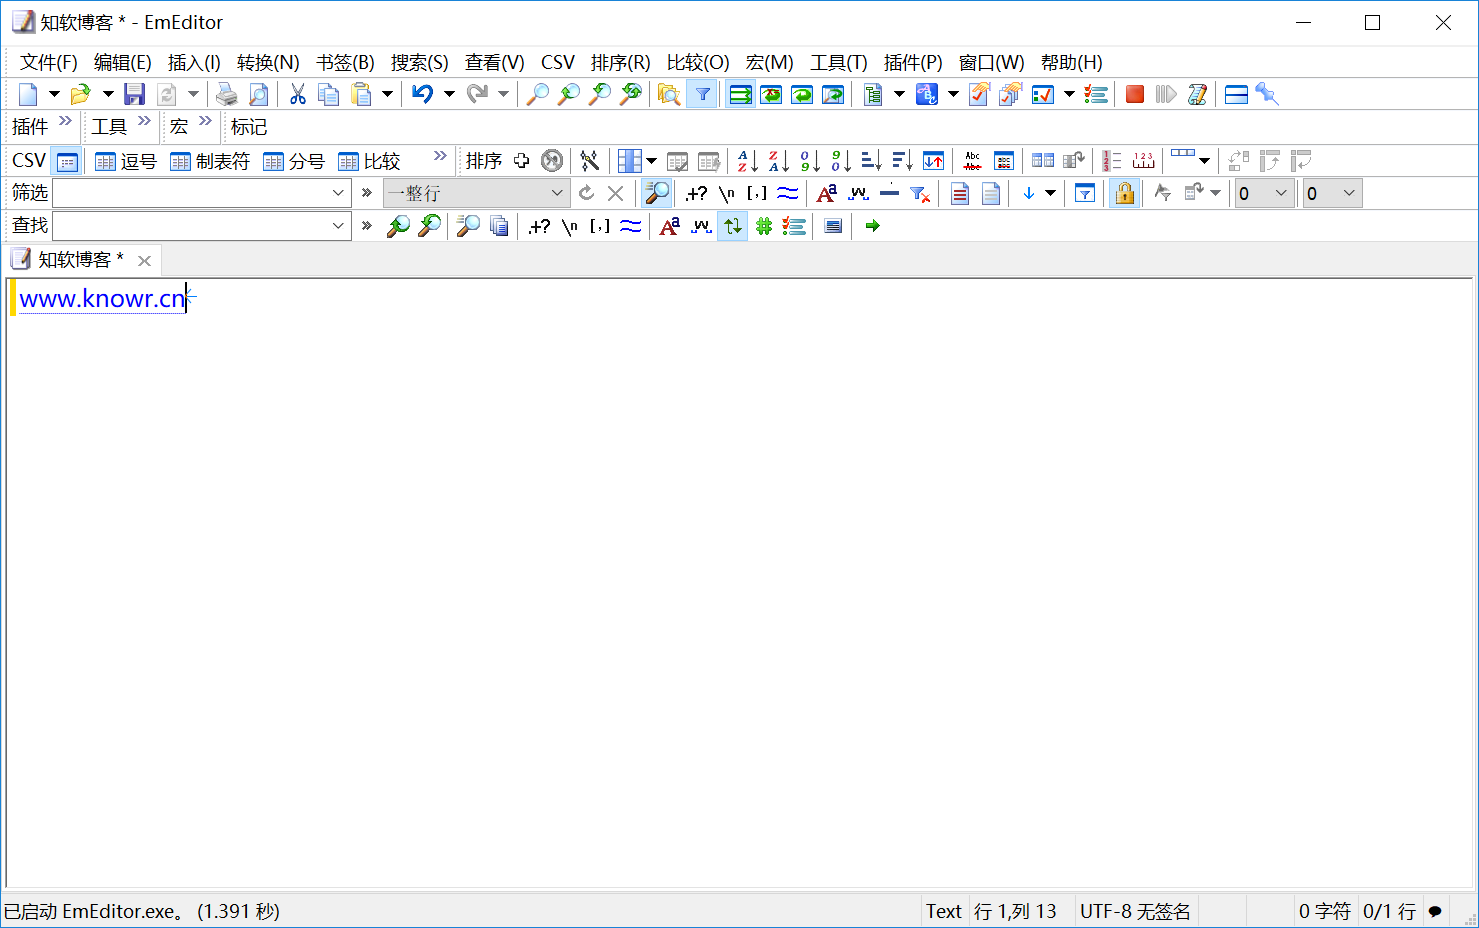Screen dimensions: 1479x928
Task: Copy selection with the copy icon
Action: pyautogui.click(x=328, y=94)
